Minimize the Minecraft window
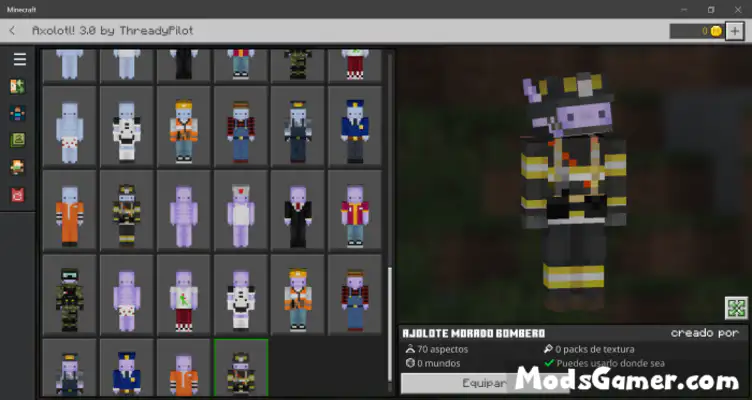This screenshot has height=400, width=752. [x=684, y=10]
